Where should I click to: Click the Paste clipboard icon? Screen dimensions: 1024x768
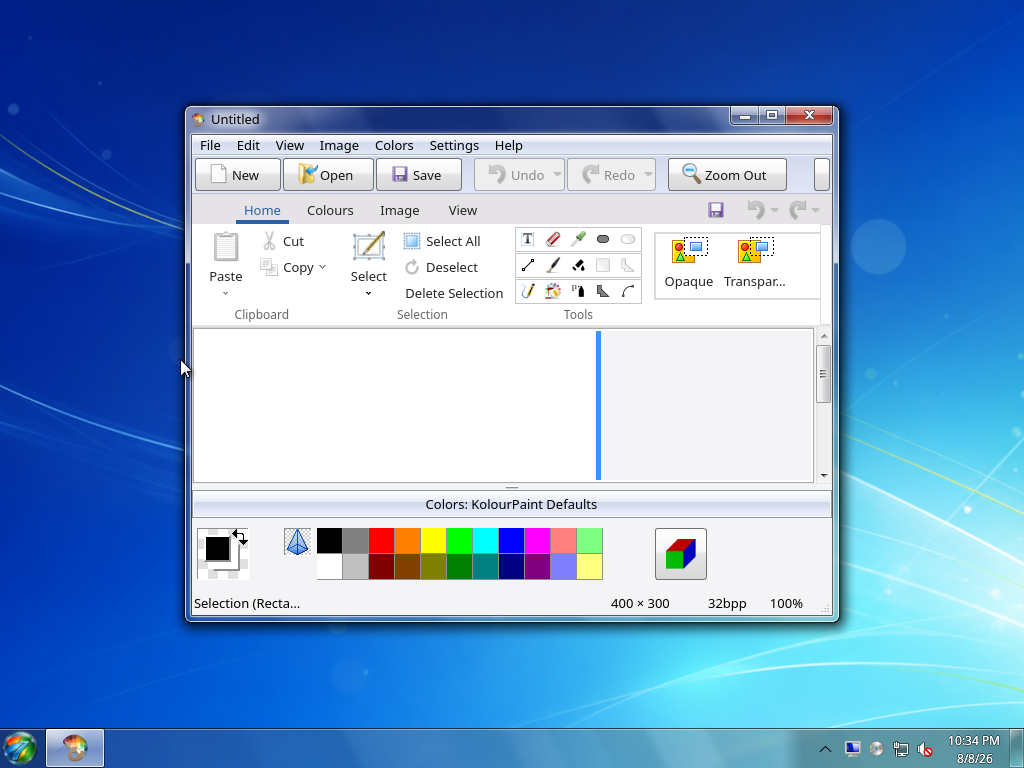[226, 247]
